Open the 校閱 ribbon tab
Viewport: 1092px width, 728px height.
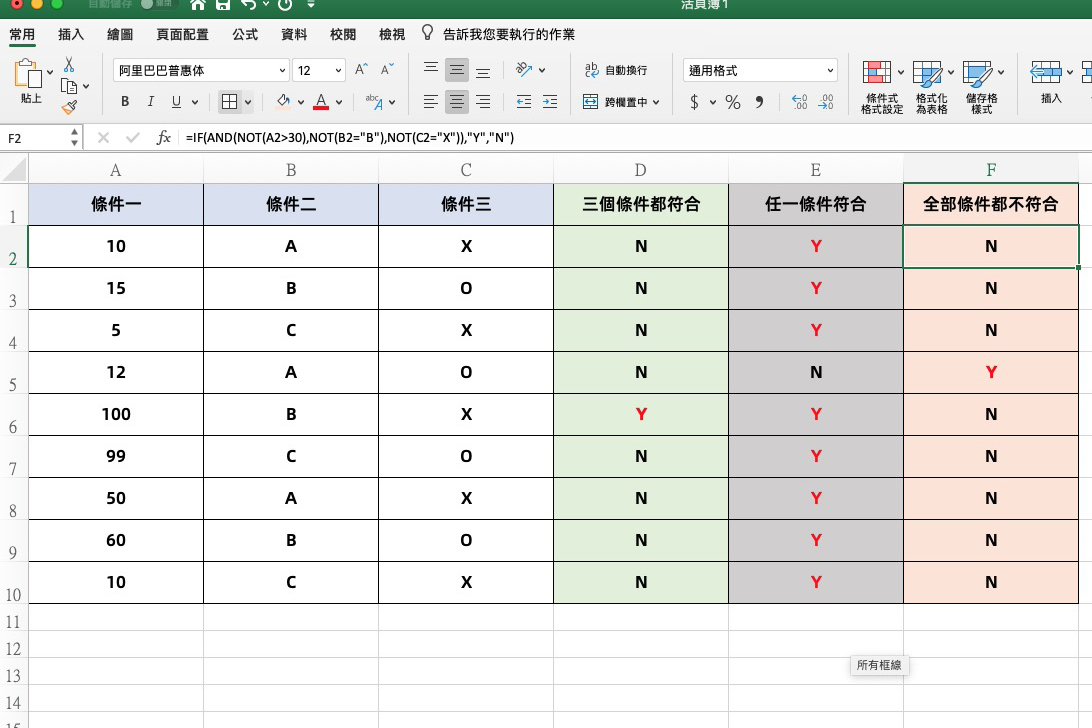(343, 33)
